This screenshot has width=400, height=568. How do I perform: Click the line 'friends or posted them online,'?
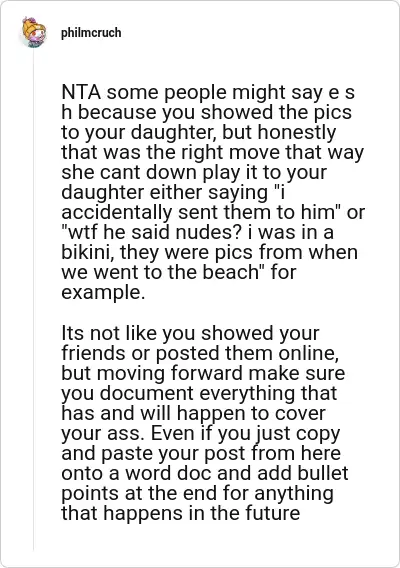200,353
